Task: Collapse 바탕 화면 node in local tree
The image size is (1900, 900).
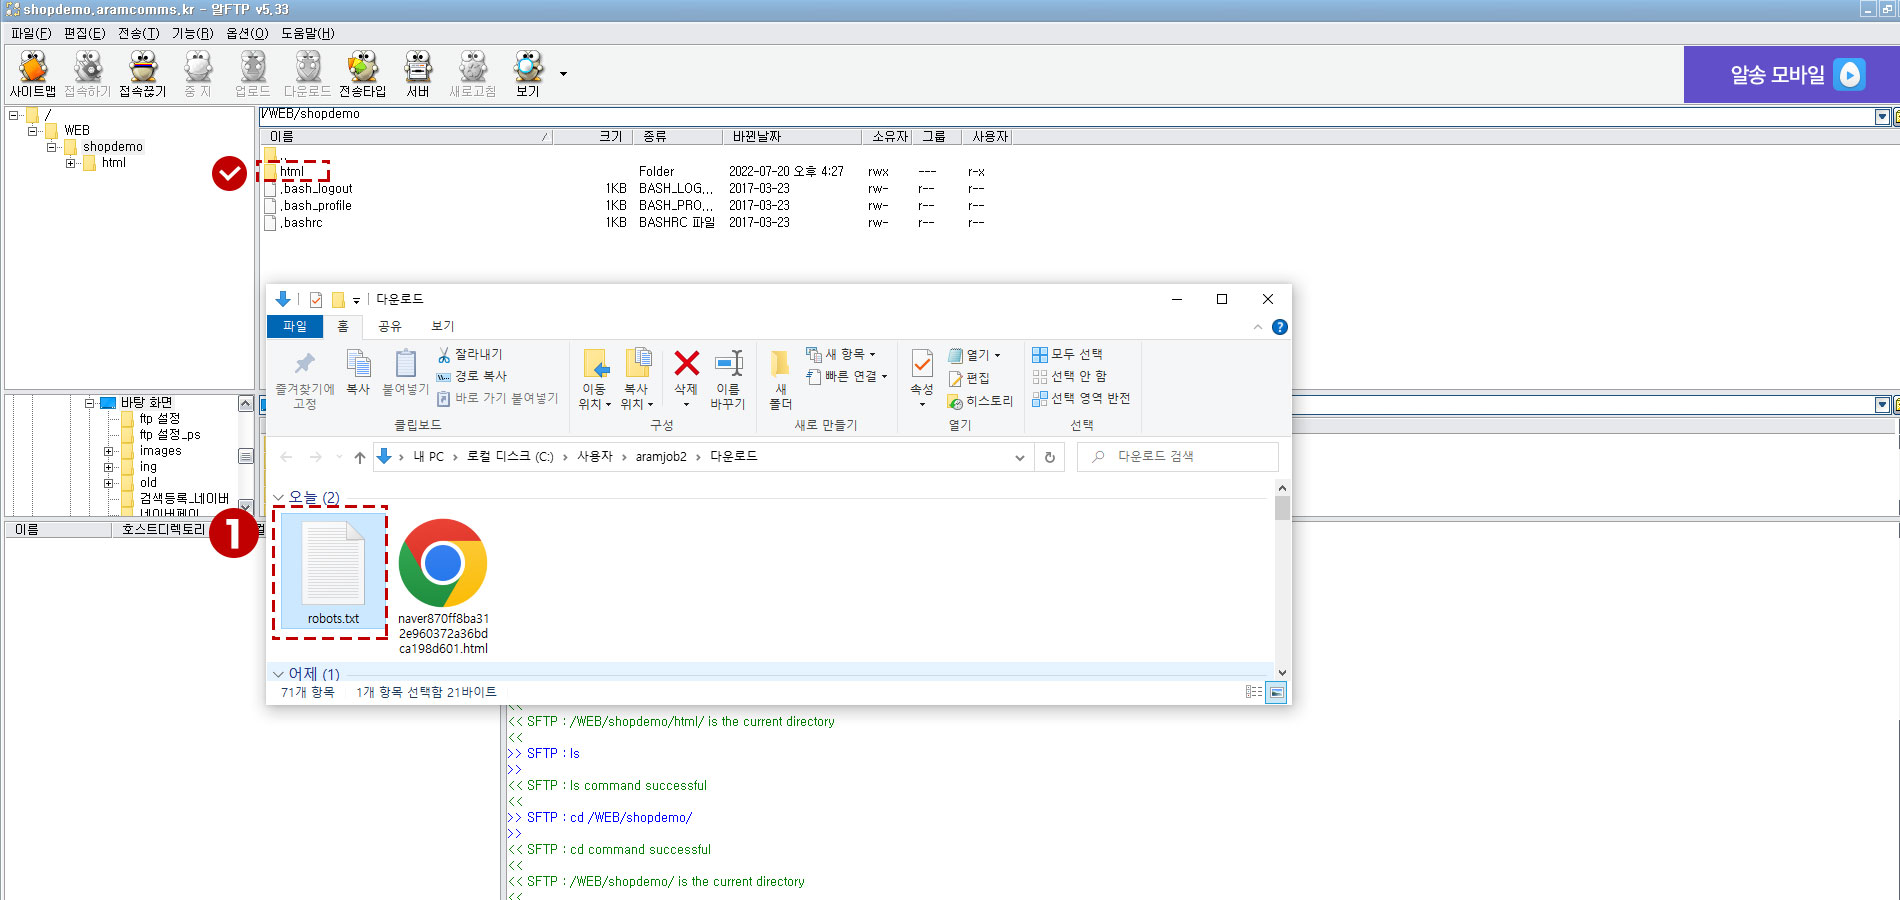Action: tap(90, 403)
